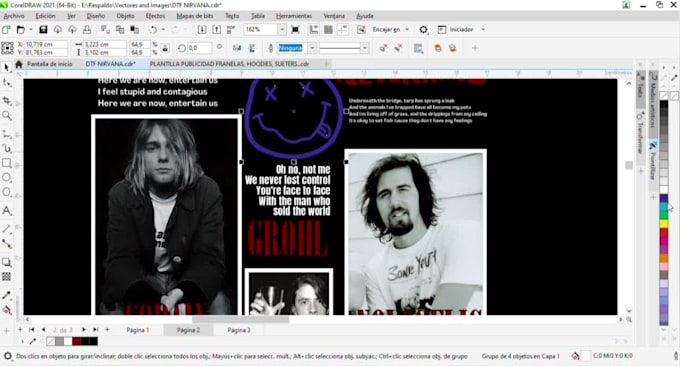Expand the zoom level dropdown
Image resolution: width=680 pixels, height=366 pixels.
(282, 29)
